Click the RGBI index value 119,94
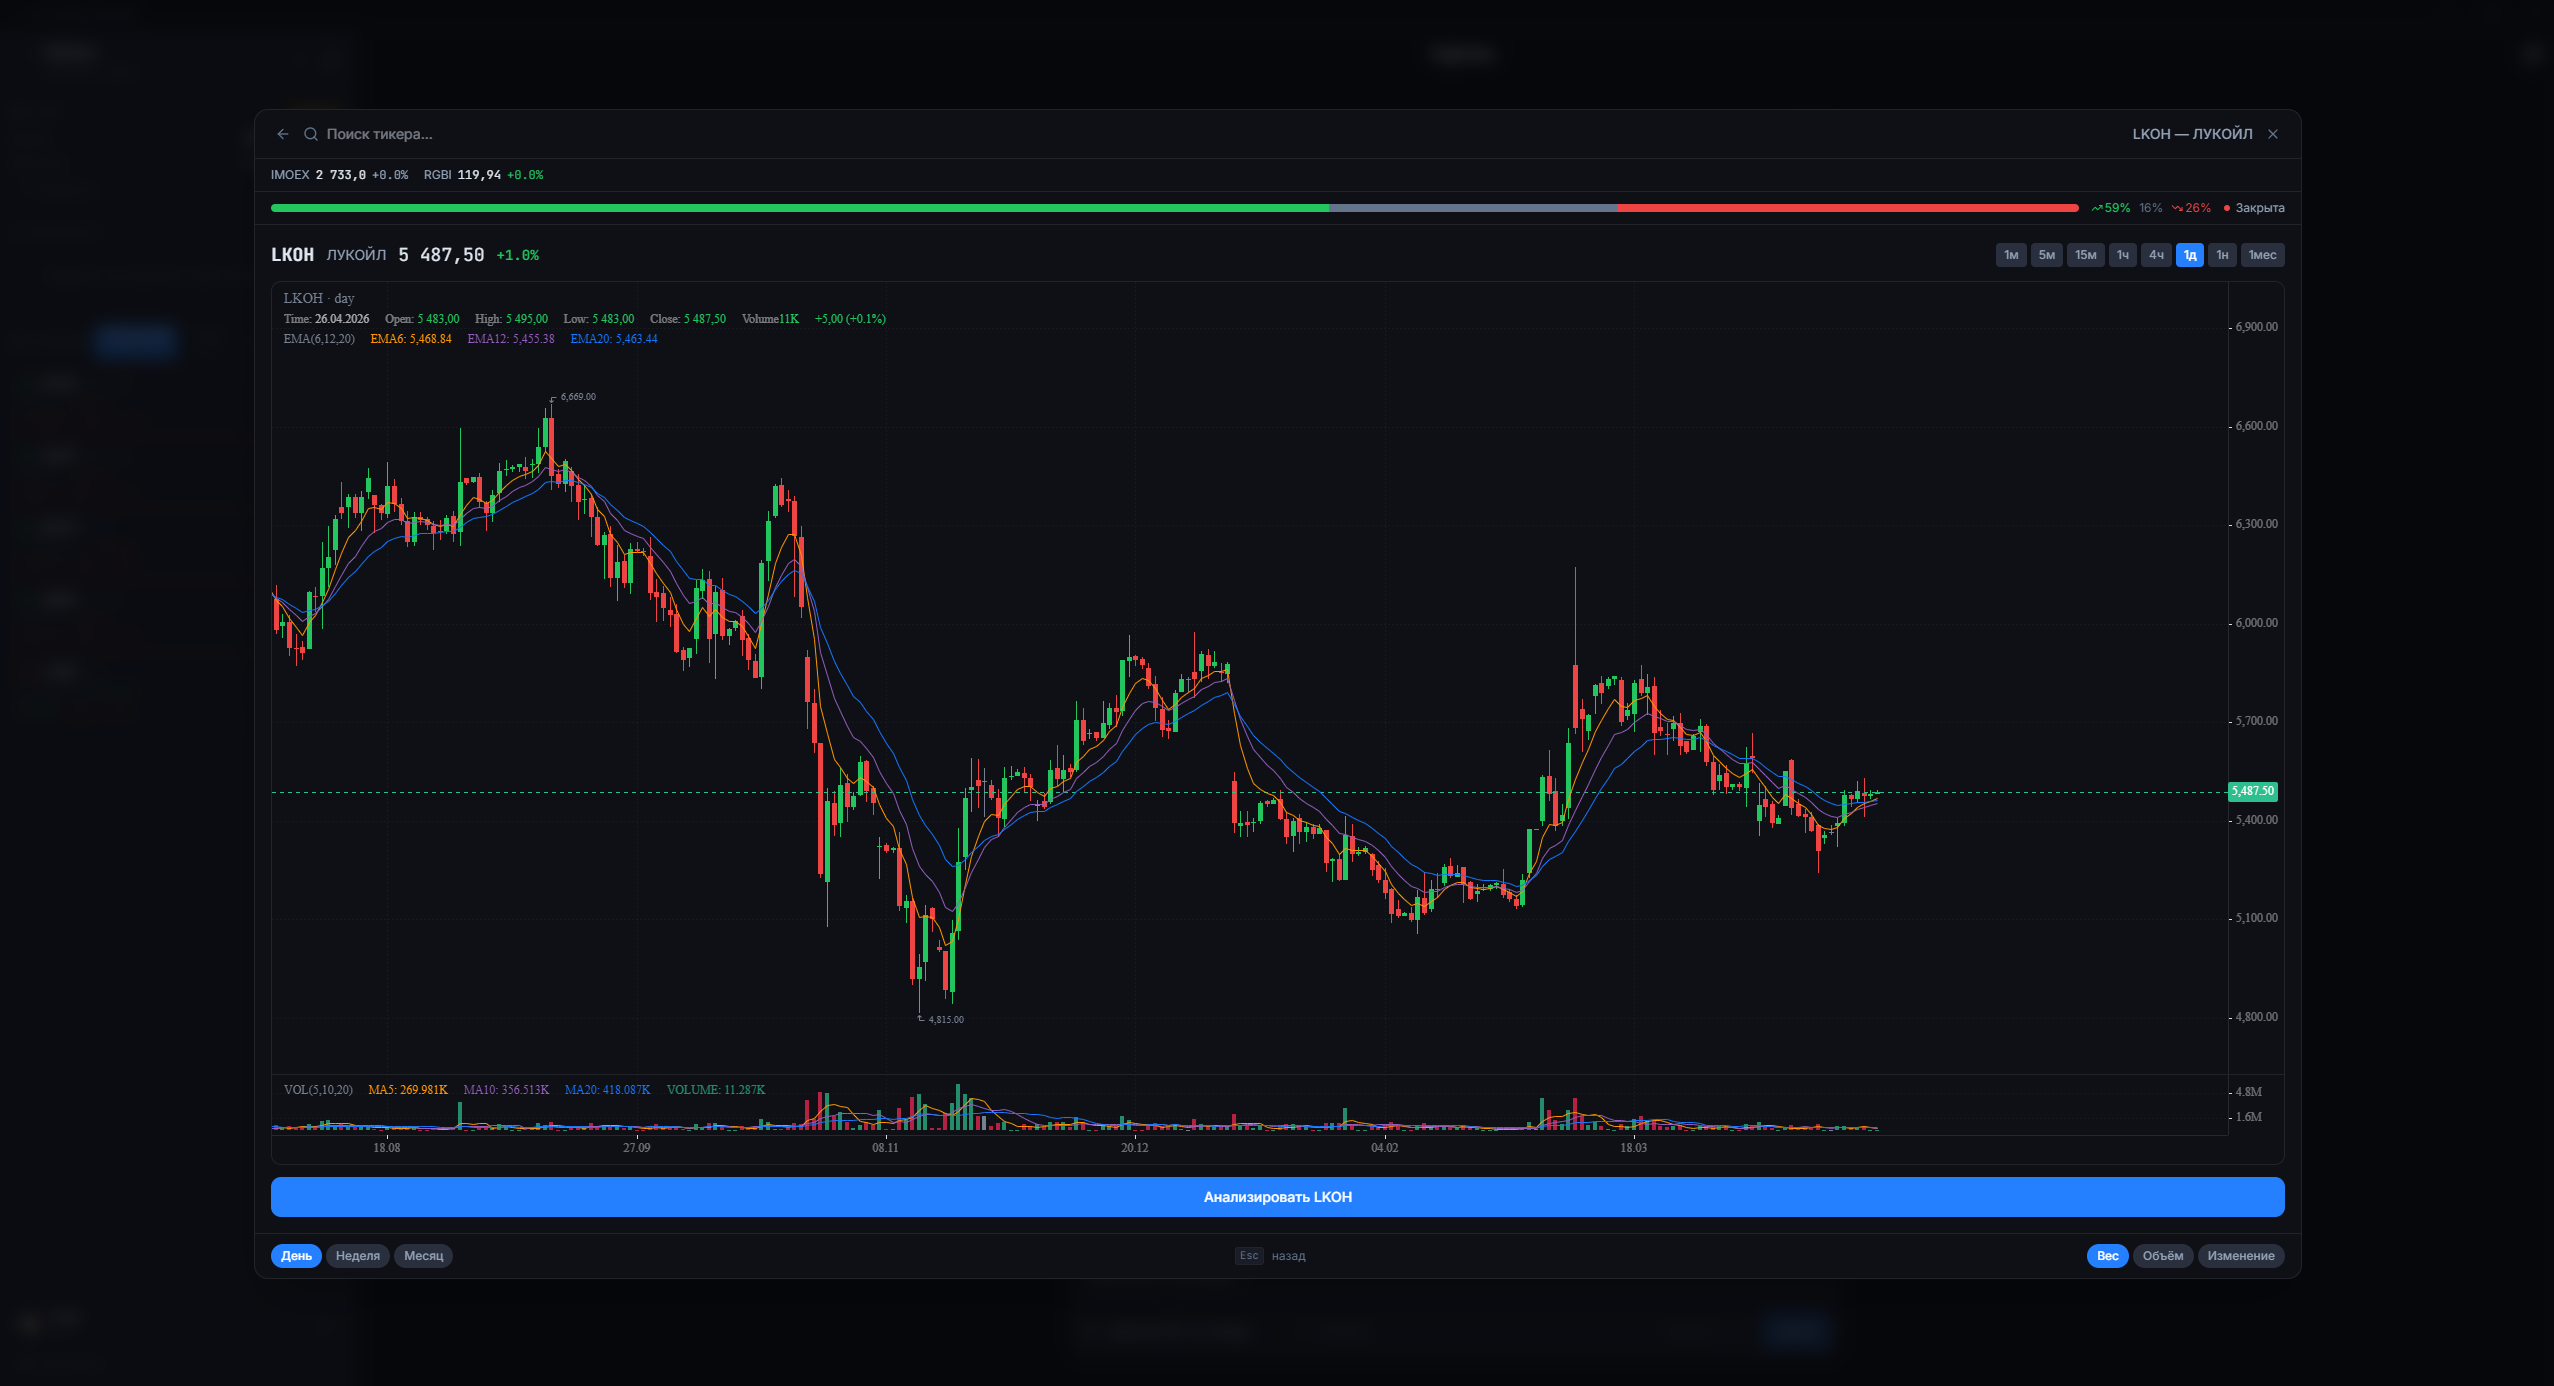This screenshot has width=2554, height=1386. [479, 175]
